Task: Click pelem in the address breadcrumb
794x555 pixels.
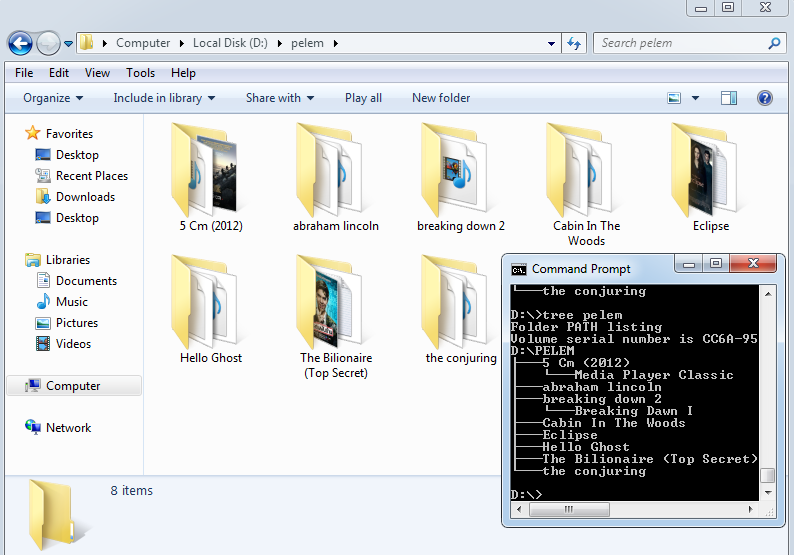Action: (307, 43)
